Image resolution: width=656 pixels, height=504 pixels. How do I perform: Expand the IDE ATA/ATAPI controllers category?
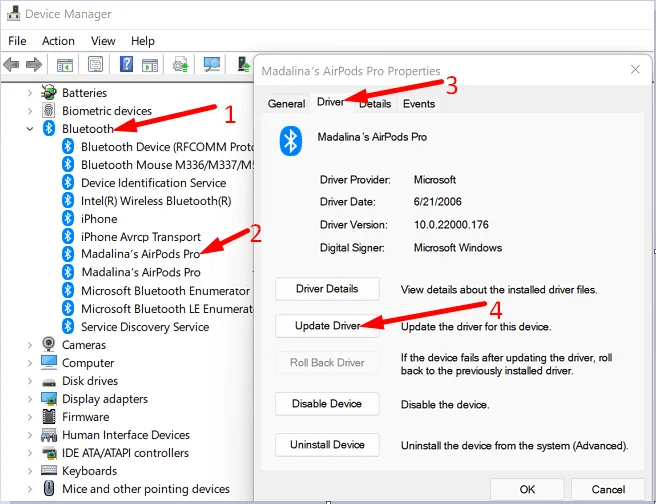(x=30, y=453)
